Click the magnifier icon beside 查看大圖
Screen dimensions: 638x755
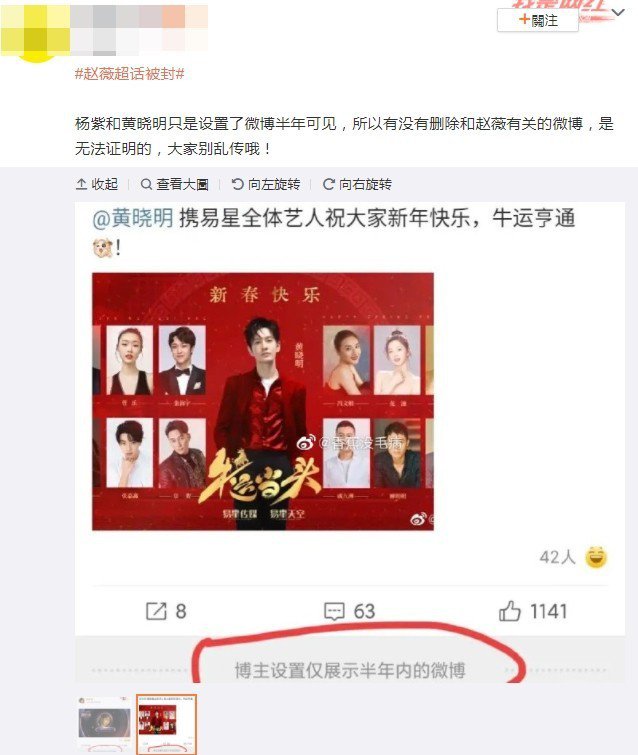pyautogui.click(x=146, y=184)
